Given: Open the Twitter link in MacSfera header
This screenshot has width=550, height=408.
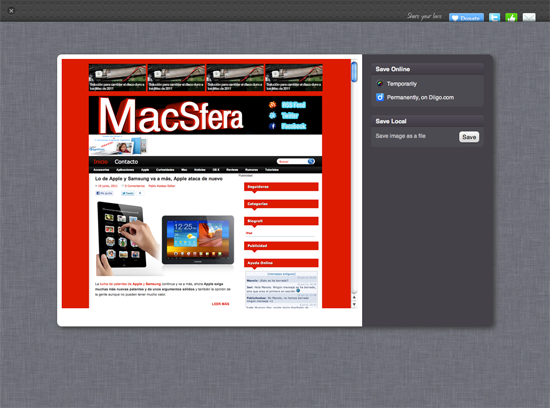Looking at the screenshot, I should (290, 115).
